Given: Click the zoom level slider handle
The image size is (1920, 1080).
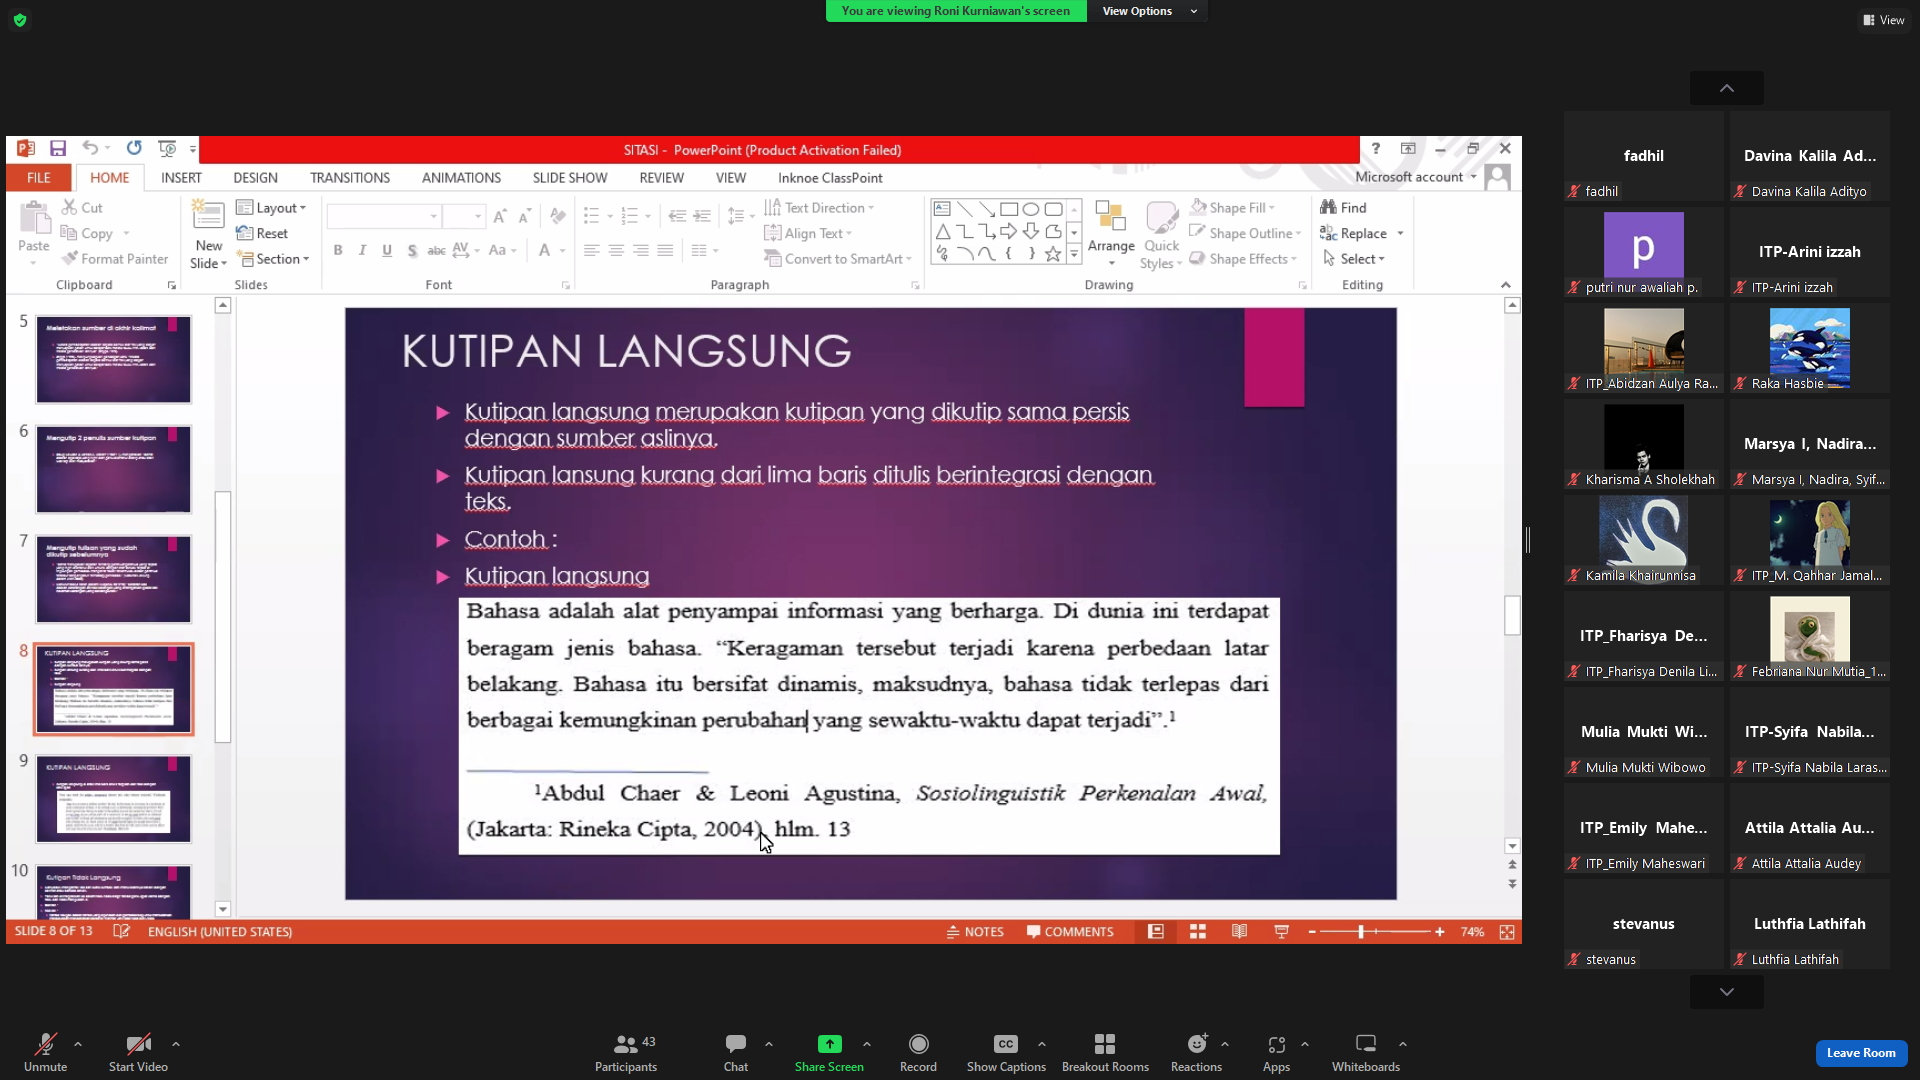Looking at the screenshot, I should click(x=1361, y=932).
